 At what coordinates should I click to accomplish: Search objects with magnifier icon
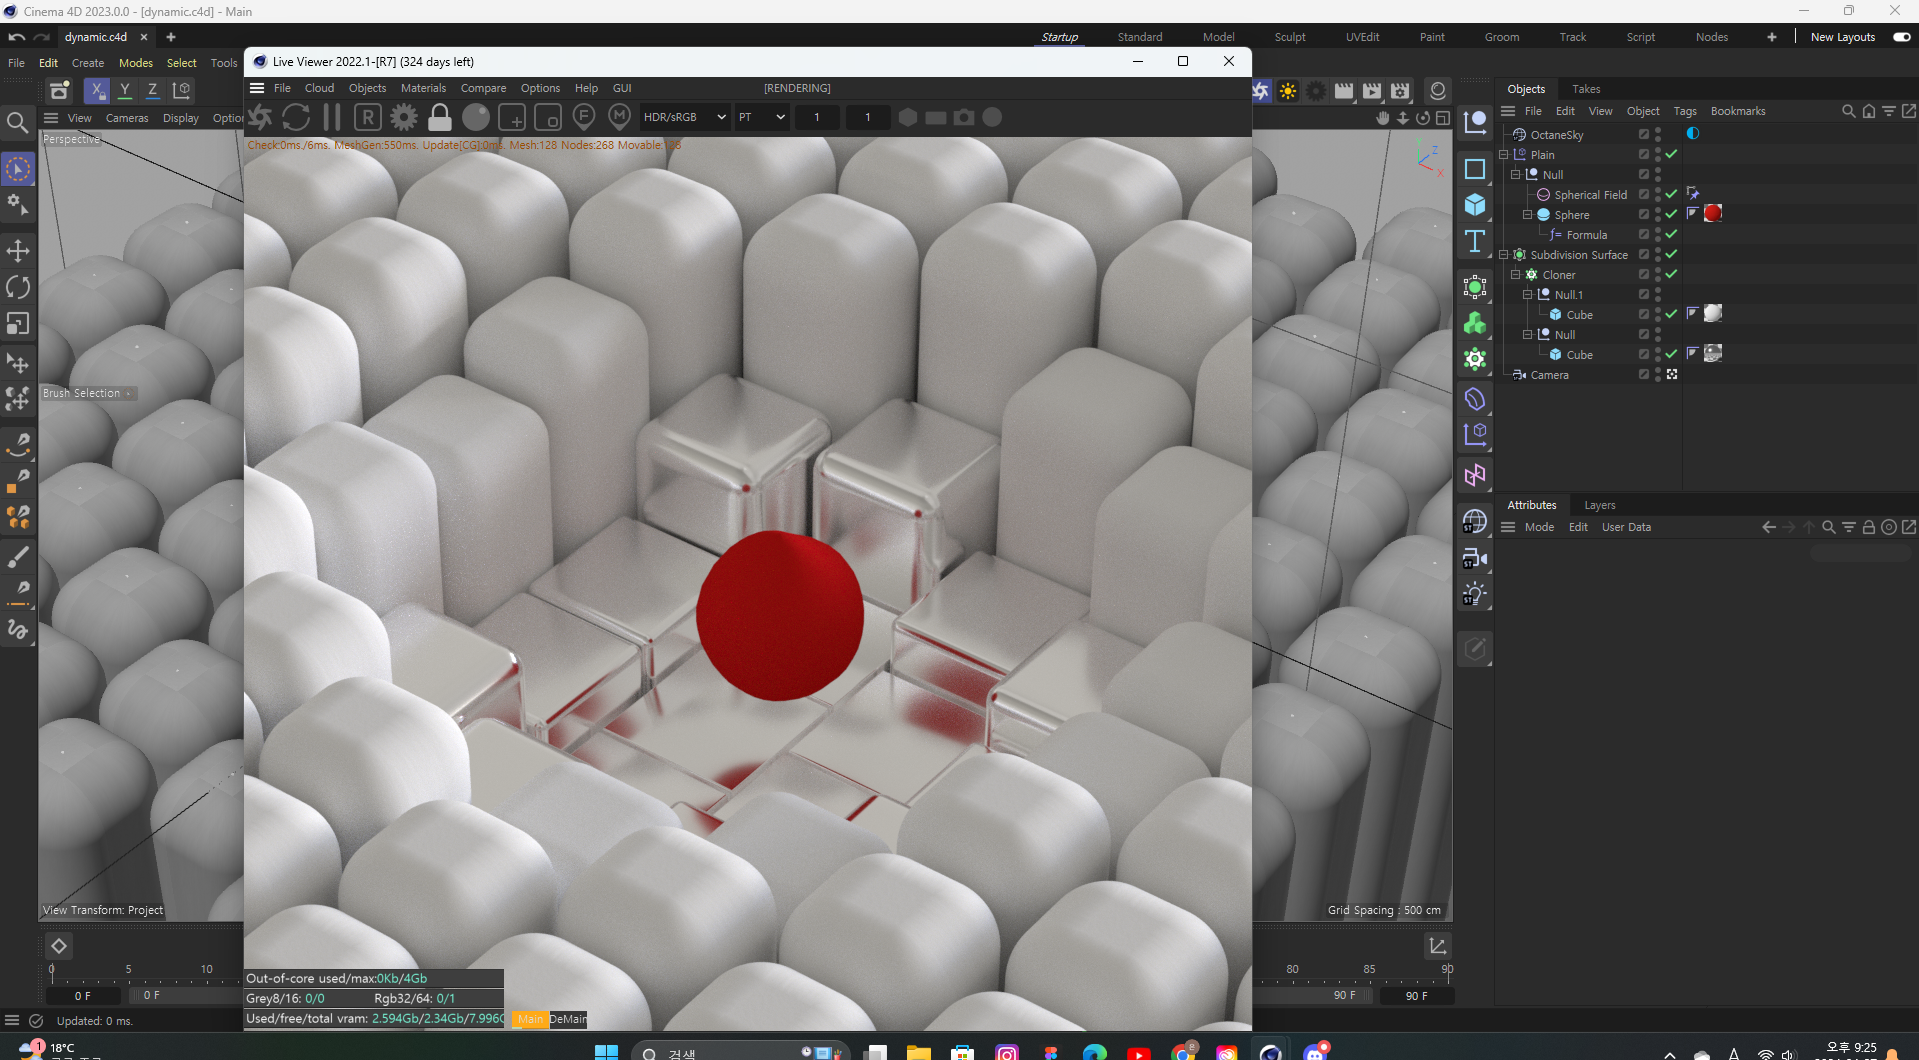point(1848,111)
